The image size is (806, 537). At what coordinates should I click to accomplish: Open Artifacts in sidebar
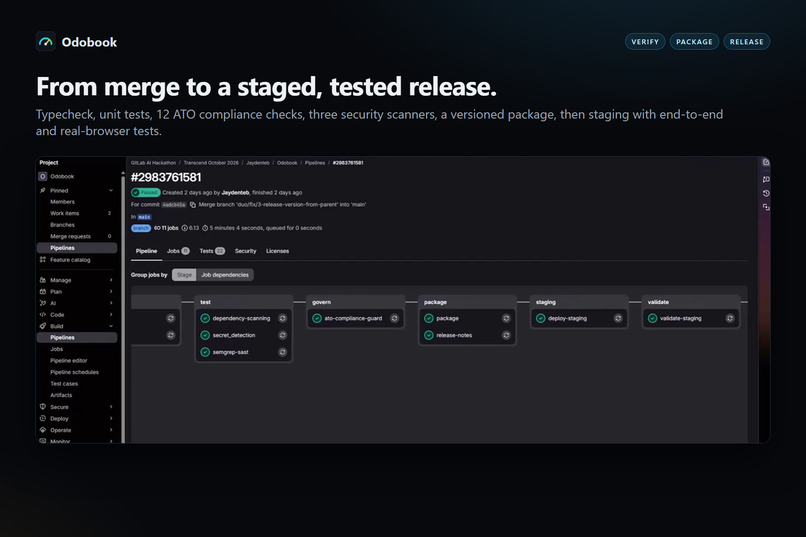tap(61, 395)
